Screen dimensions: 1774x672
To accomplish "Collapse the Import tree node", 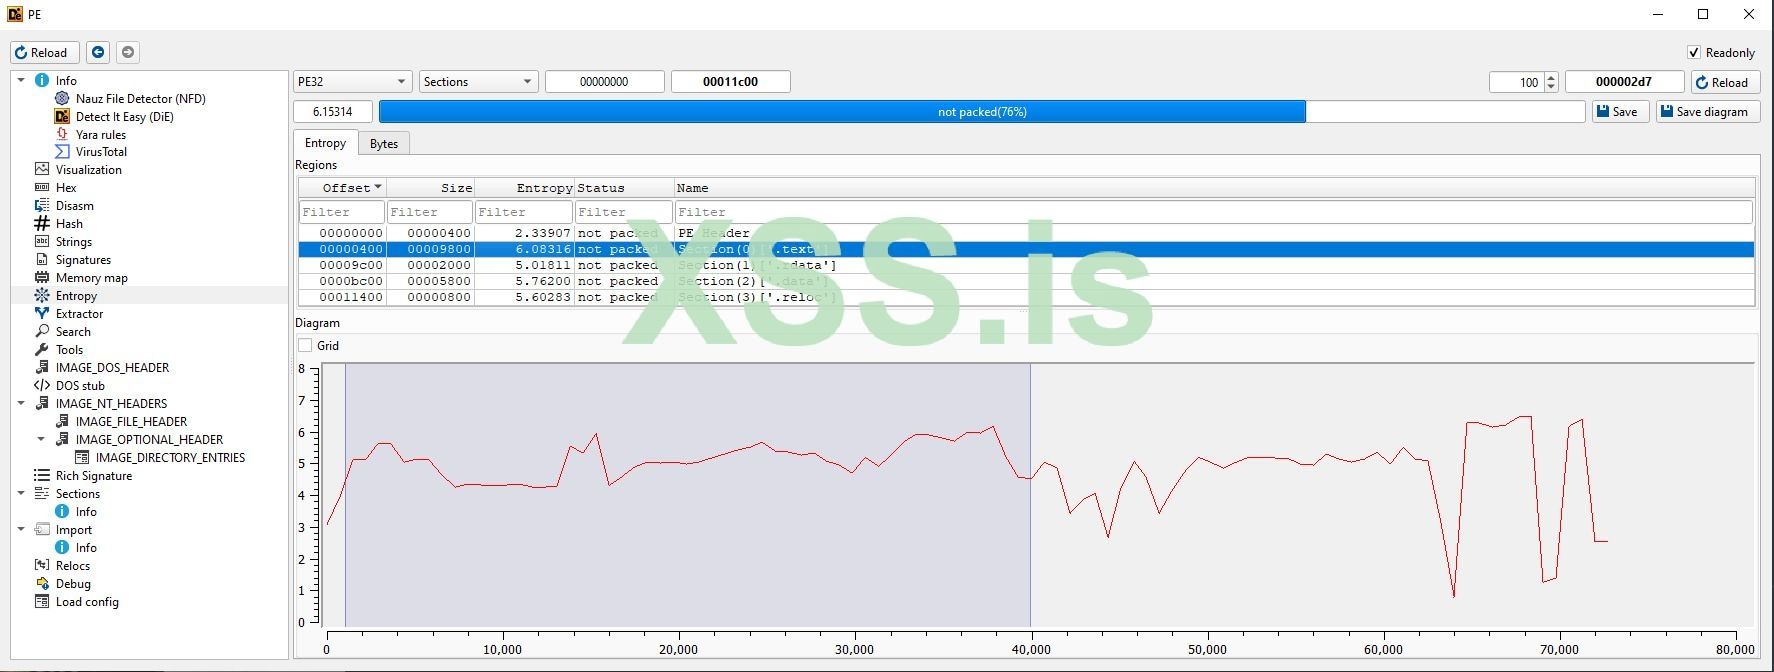I will pos(21,530).
